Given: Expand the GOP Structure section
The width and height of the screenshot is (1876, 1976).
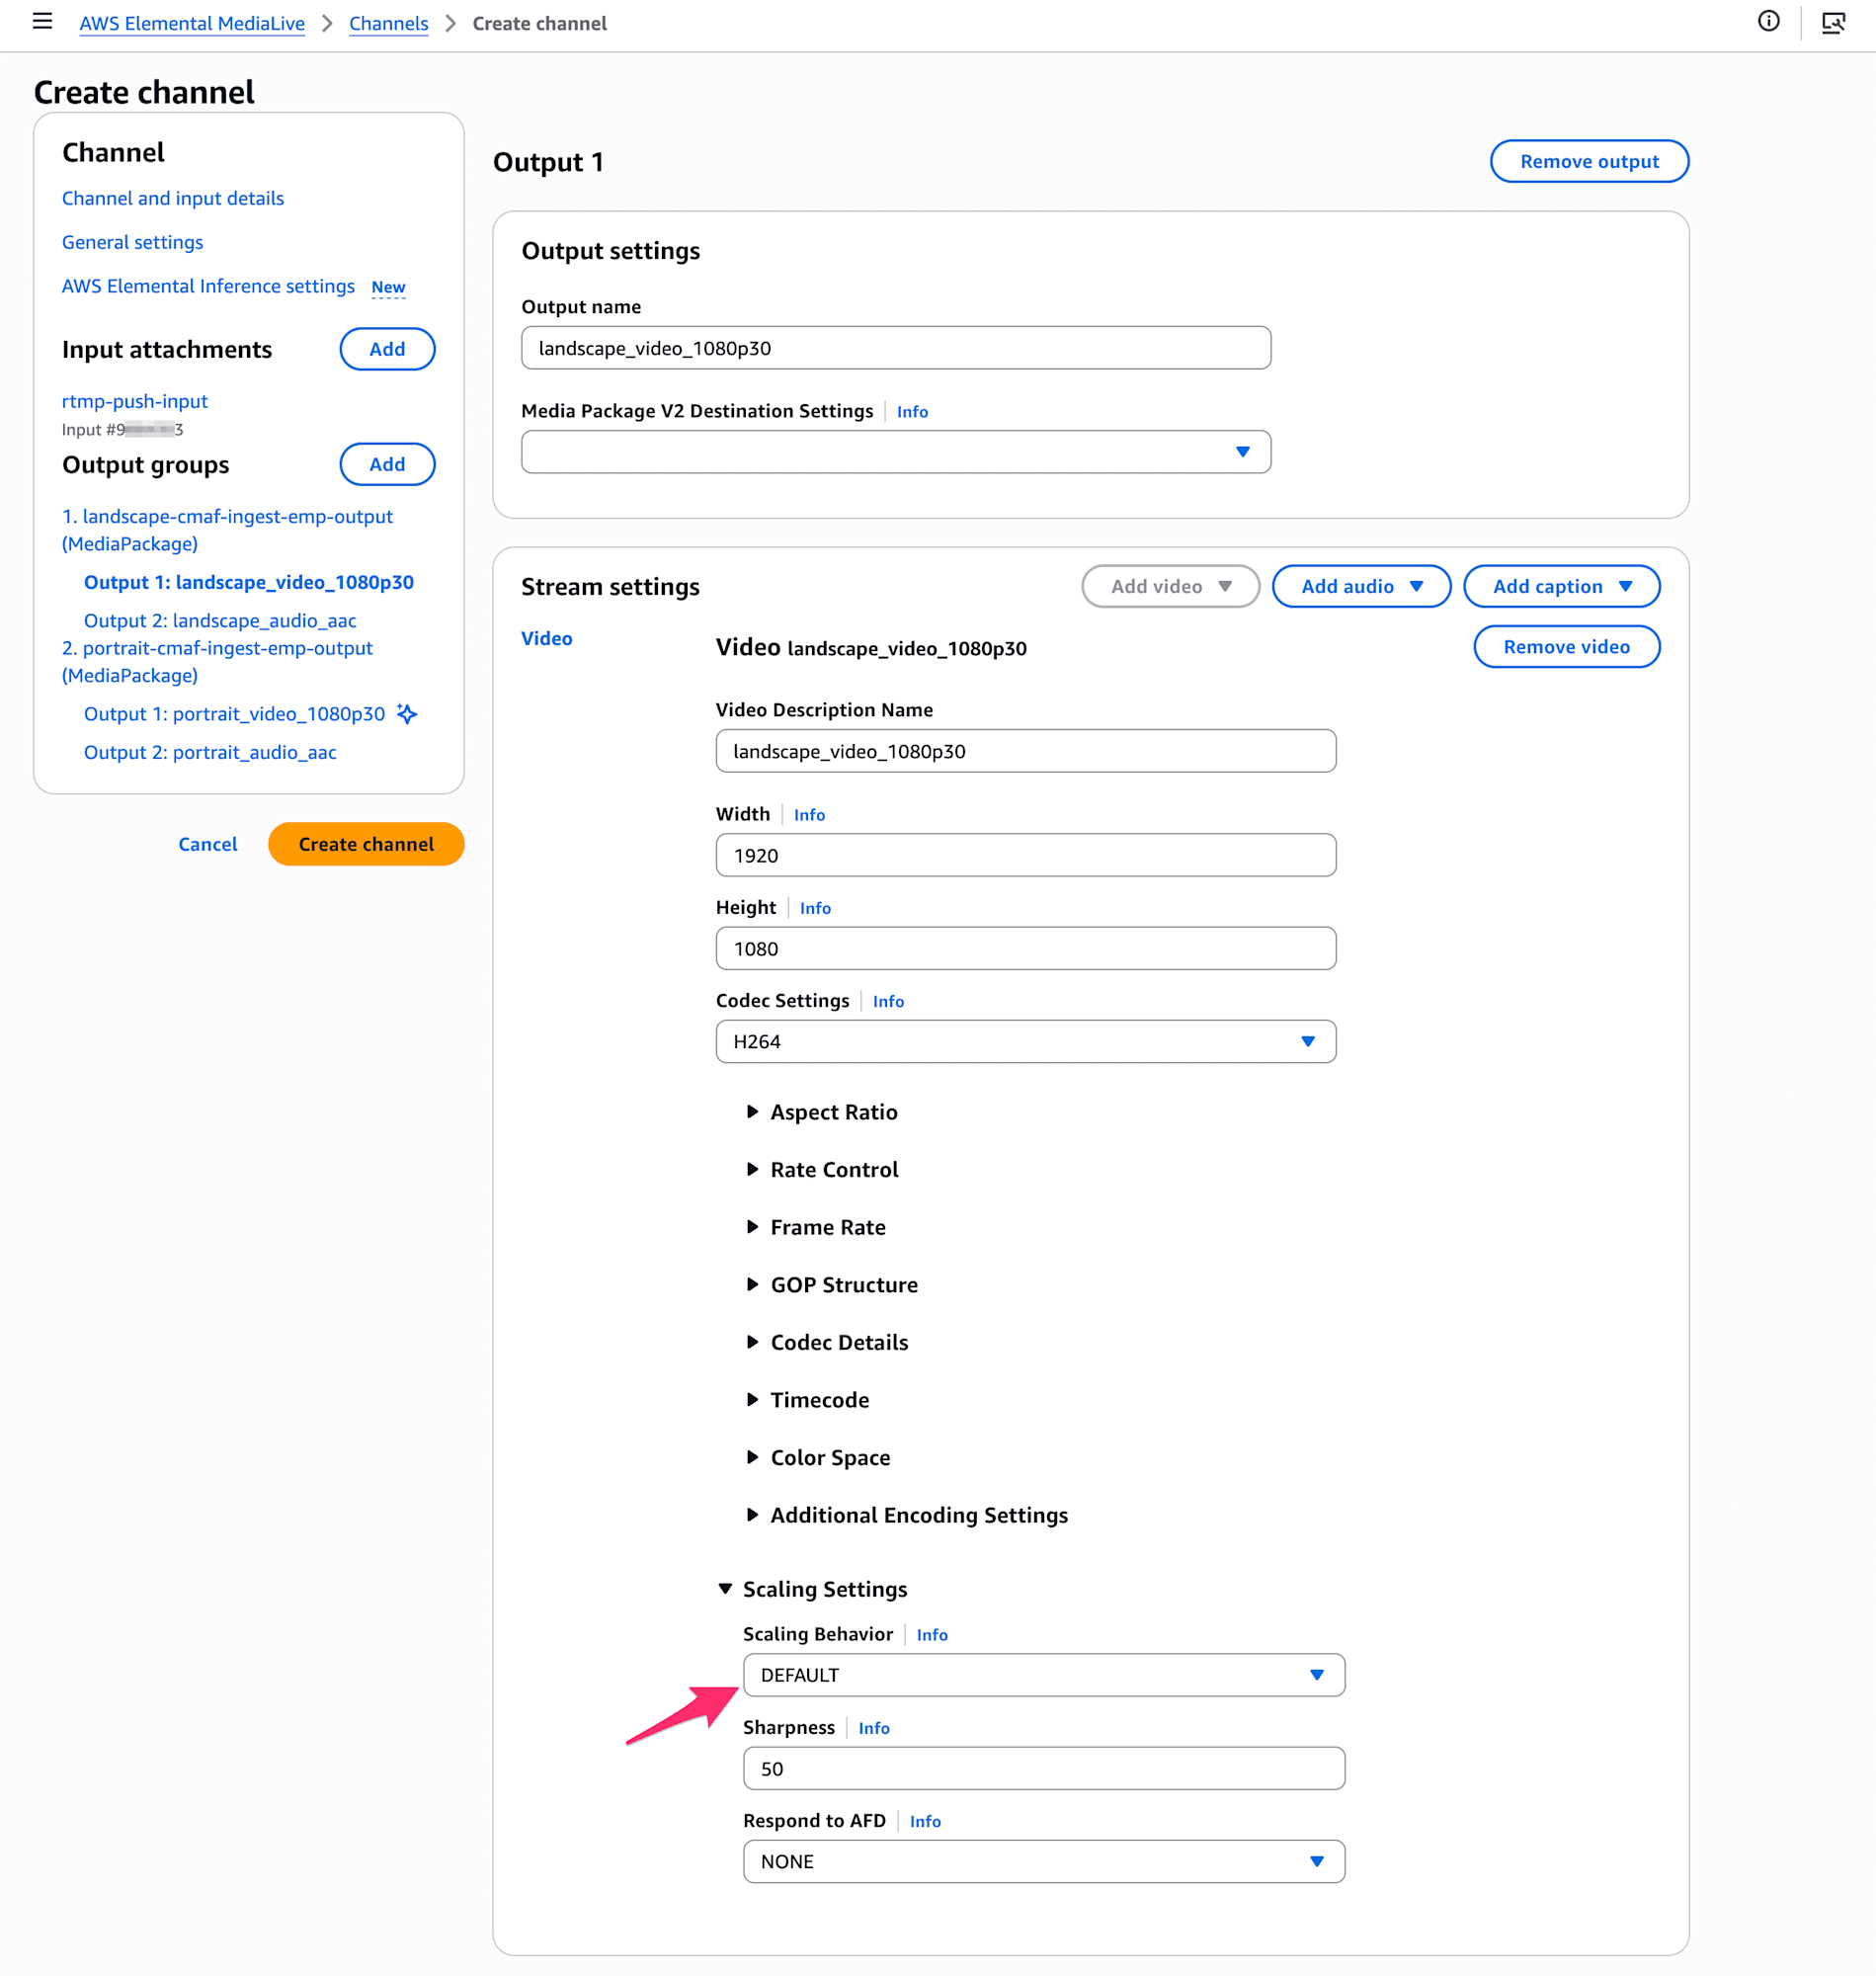Looking at the screenshot, I should [x=843, y=1285].
